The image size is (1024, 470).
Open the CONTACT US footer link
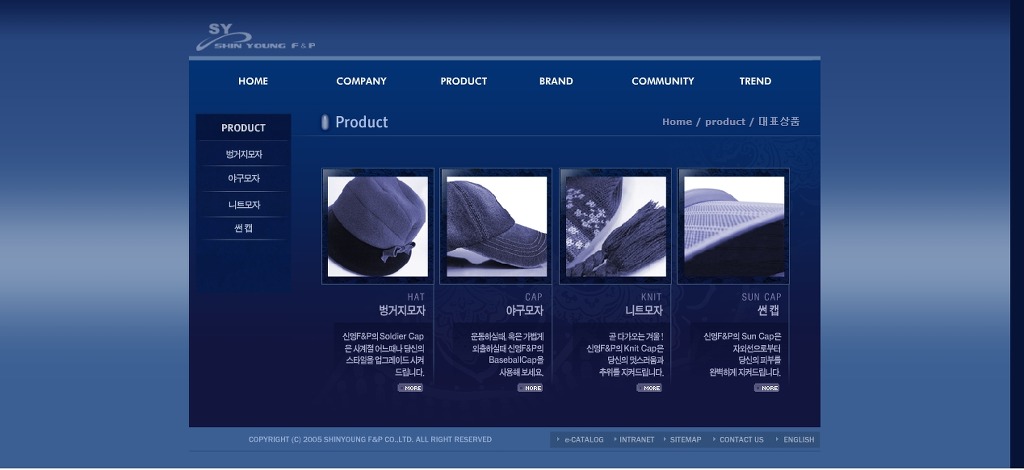tap(741, 439)
